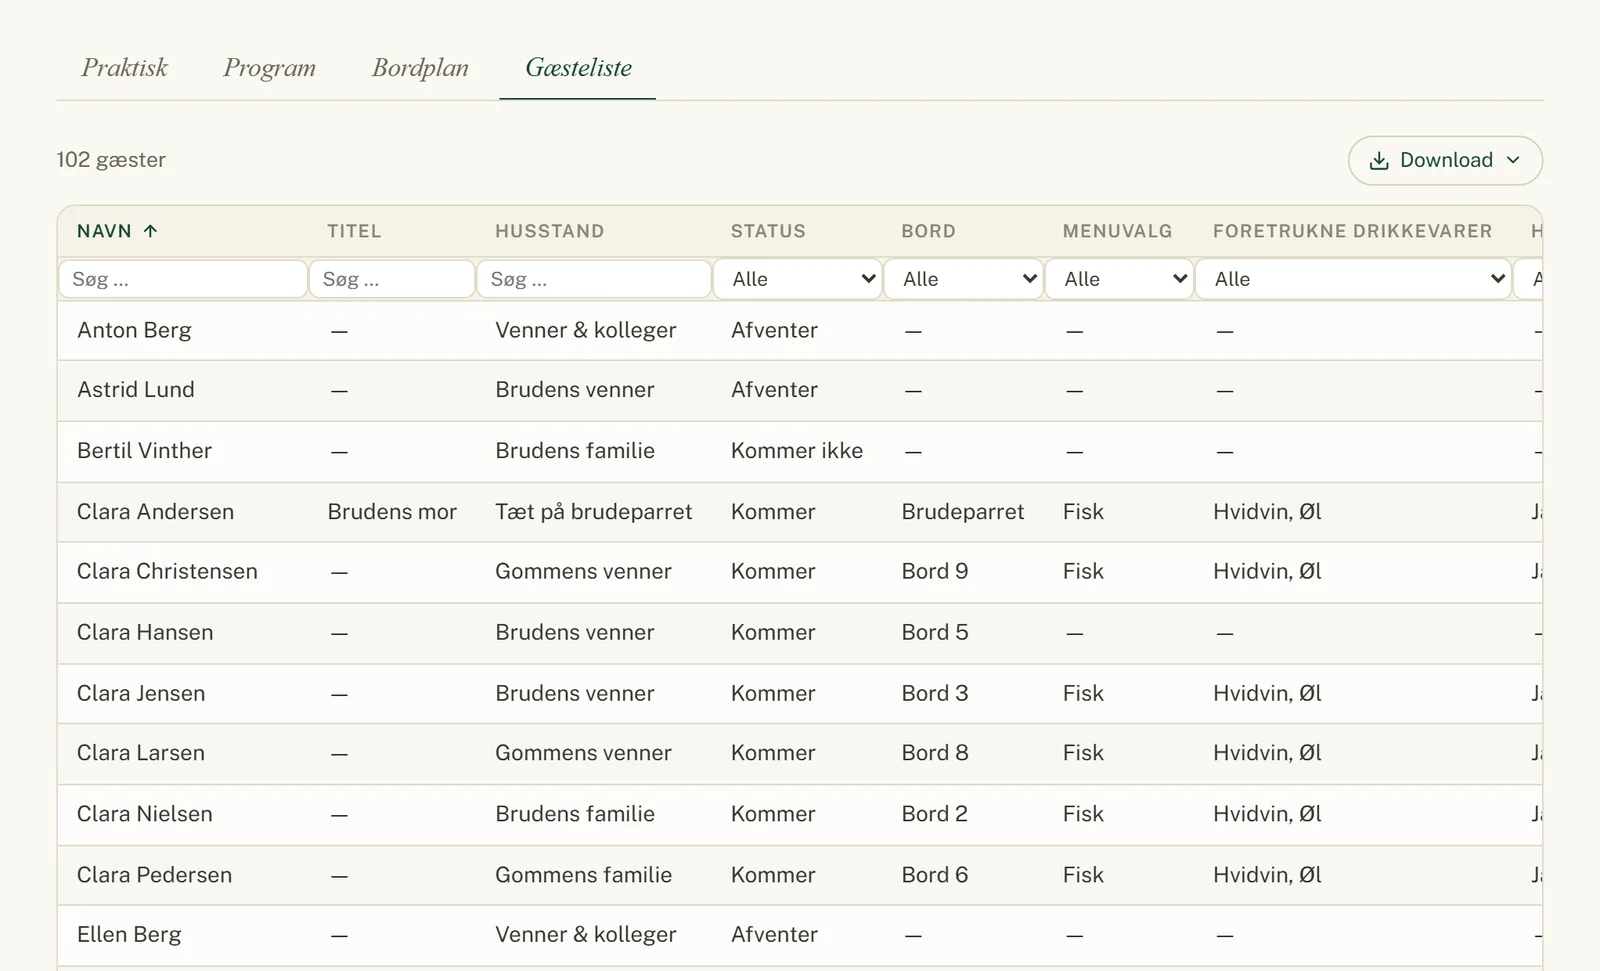Sort by the HUSSTAND column header

pos(549,231)
